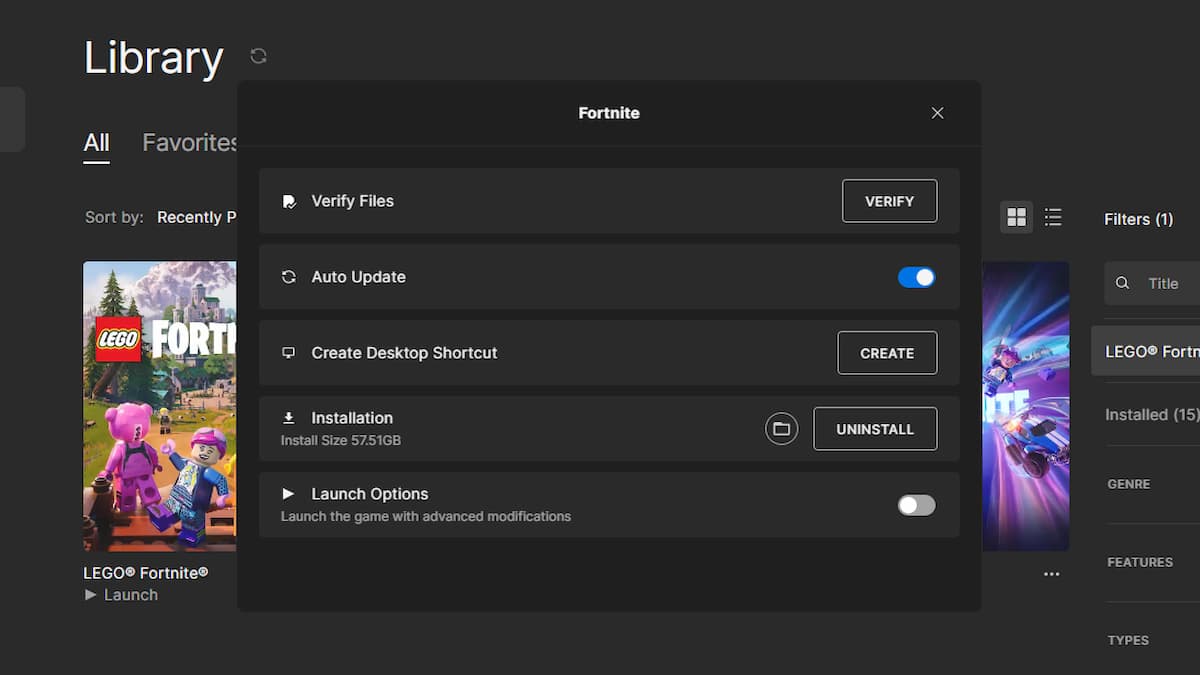Switch to grid view layout
The image size is (1200, 675).
coord(1016,217)
